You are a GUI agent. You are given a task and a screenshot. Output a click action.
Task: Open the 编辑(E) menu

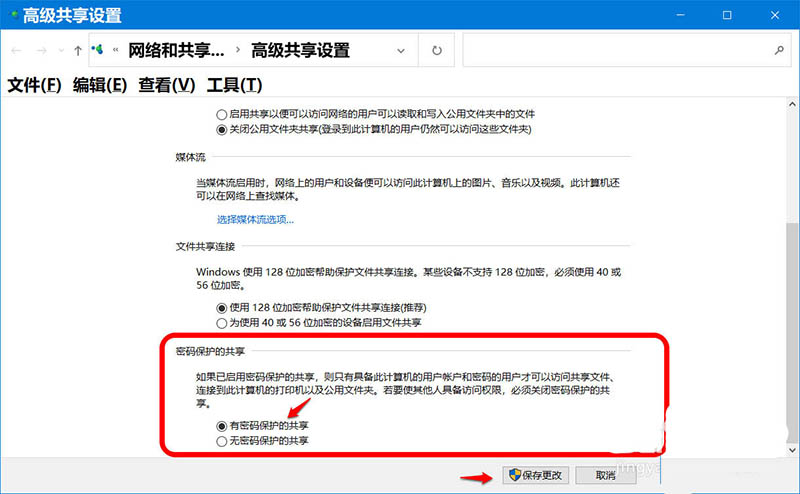point(100,85)
